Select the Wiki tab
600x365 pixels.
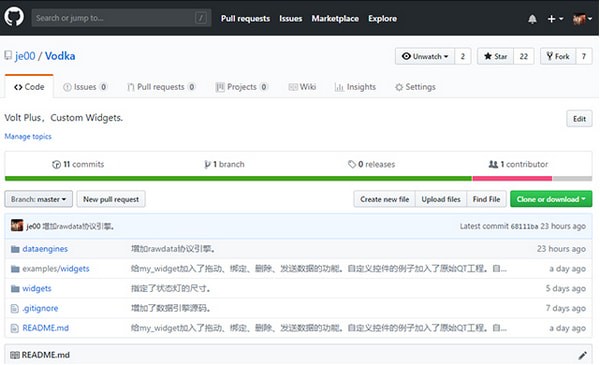coord(302,87)
